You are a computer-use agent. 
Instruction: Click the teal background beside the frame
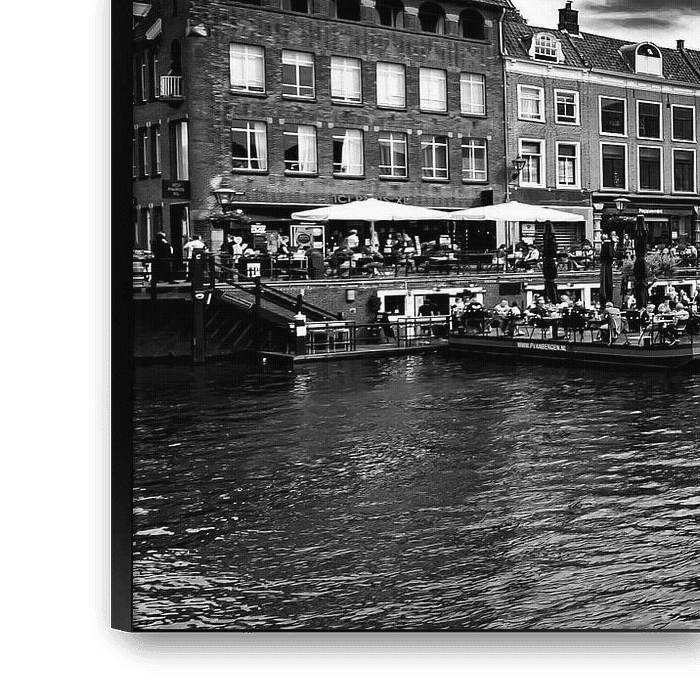(x=45, y=350)
